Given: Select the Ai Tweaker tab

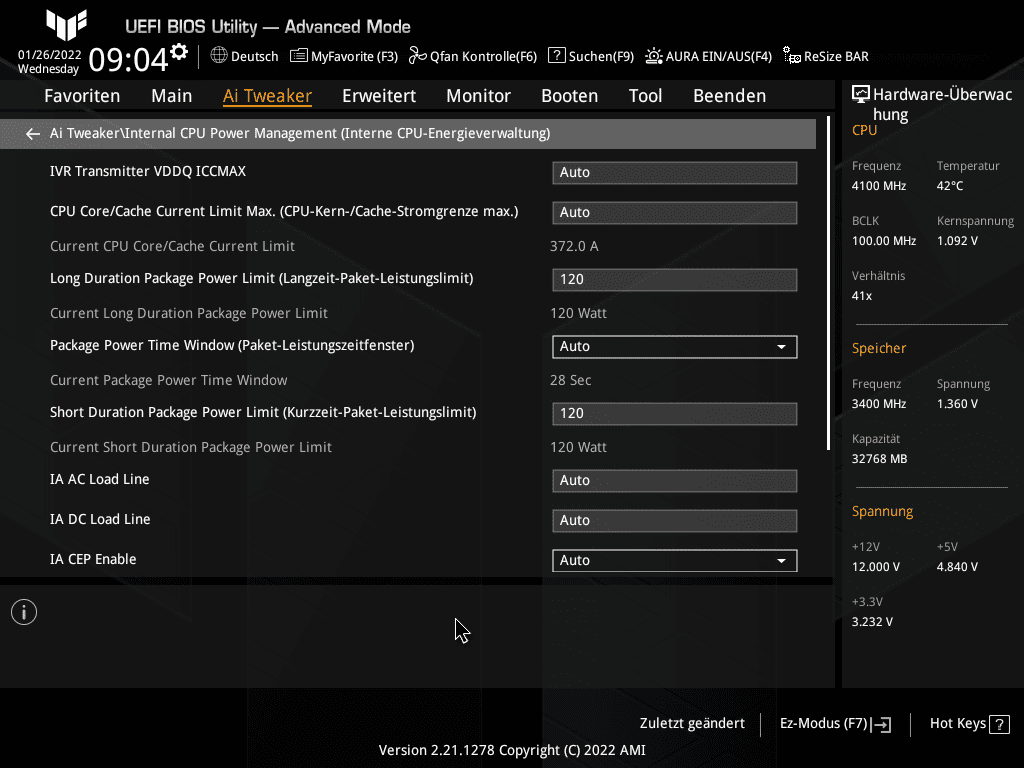Looking at the screenshot, I should [267, 96].
